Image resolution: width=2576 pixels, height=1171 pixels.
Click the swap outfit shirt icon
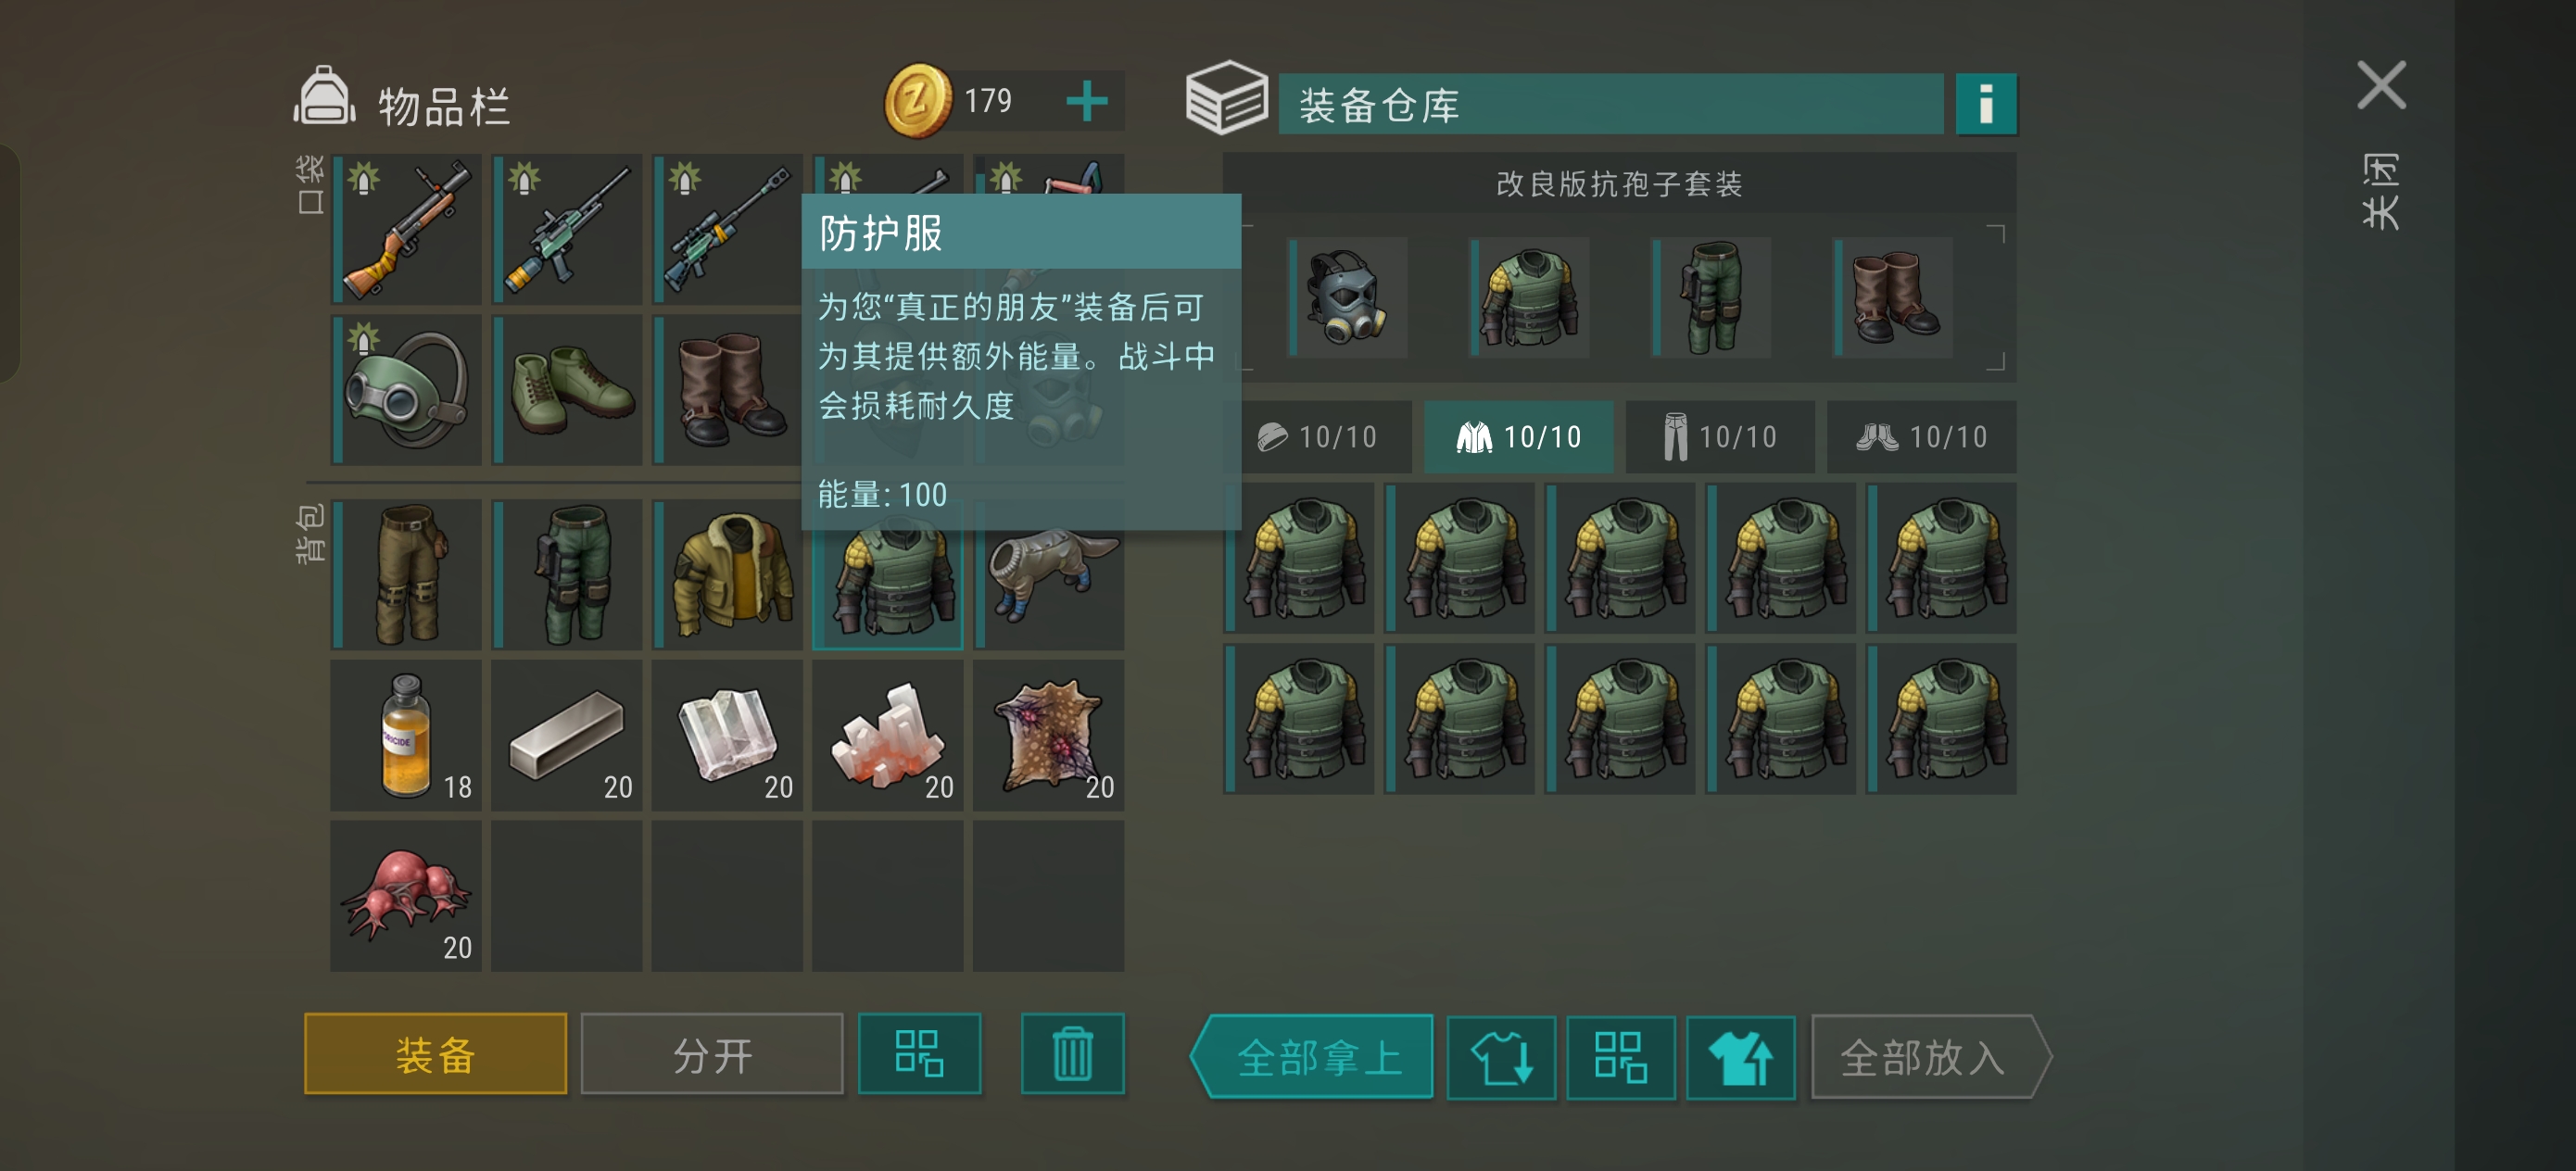coord(1501,1057)
